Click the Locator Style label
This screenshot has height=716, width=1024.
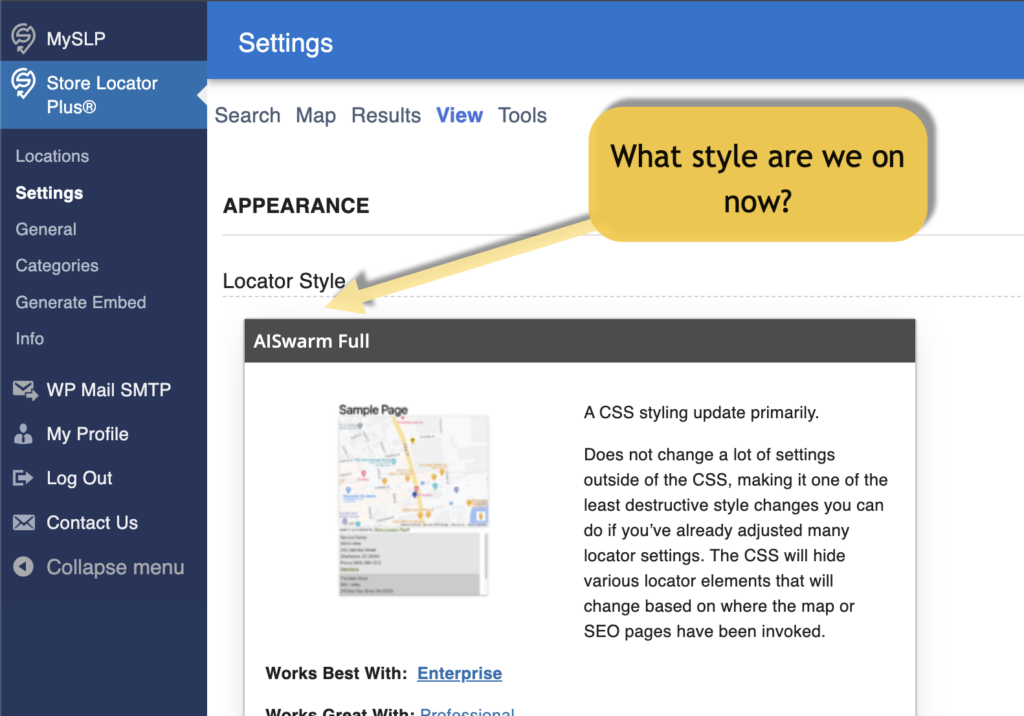pyautogui.click(x=284, y=281)
